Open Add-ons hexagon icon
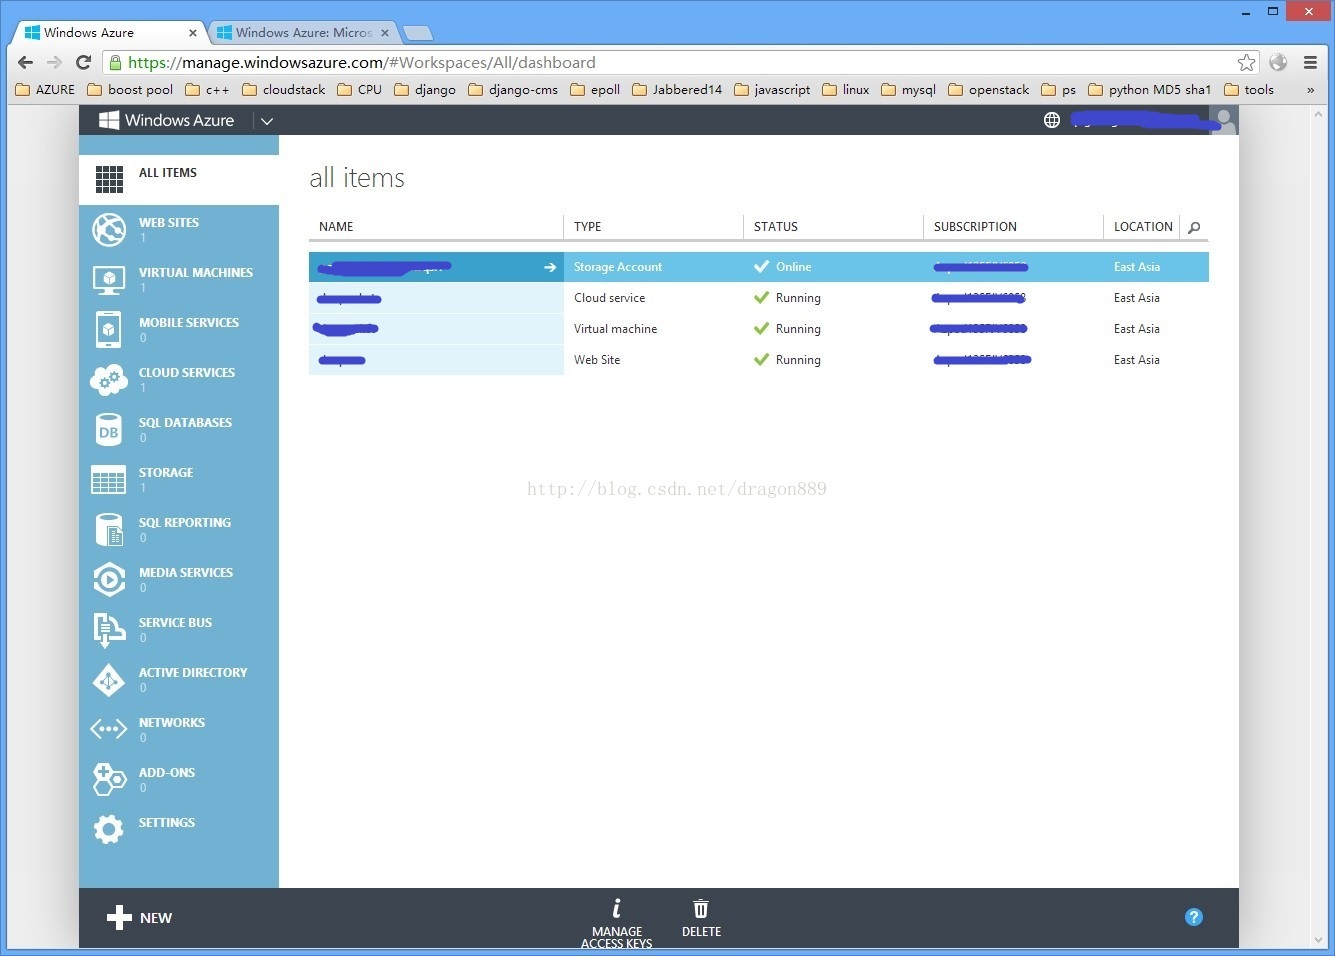 pyautogui.click(x=109, y=779)
